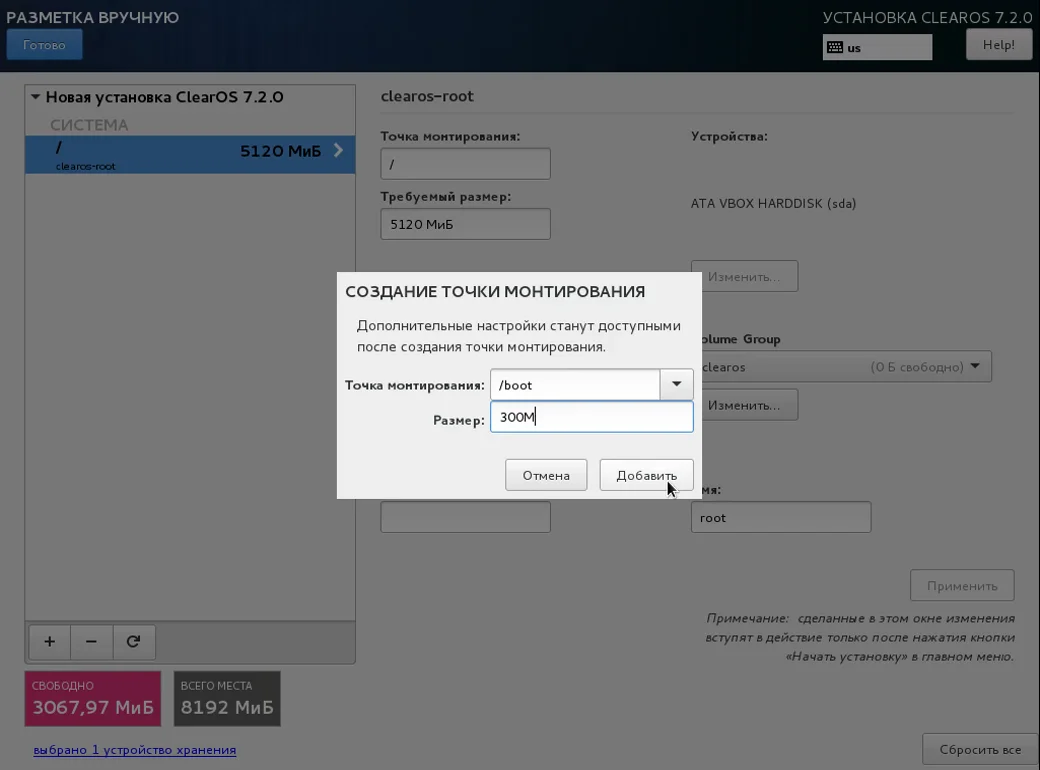
Task: Open the Help! button
Action: coord(998,45)
